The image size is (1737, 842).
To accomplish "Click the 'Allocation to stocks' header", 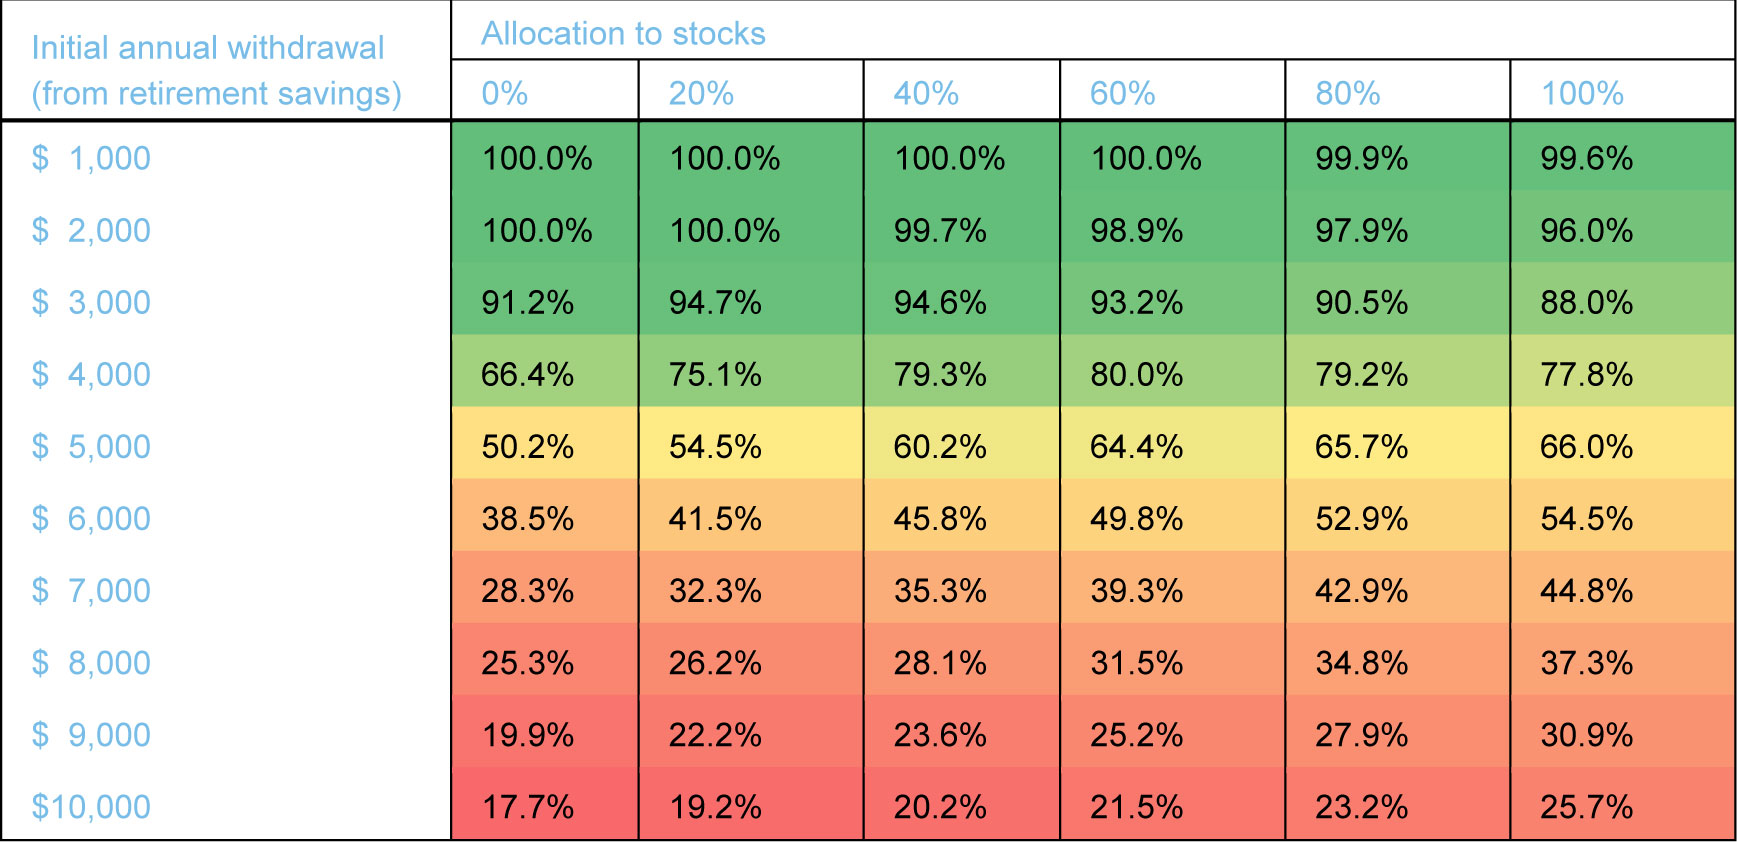I will pyautogui.click(x=623, y=34).
